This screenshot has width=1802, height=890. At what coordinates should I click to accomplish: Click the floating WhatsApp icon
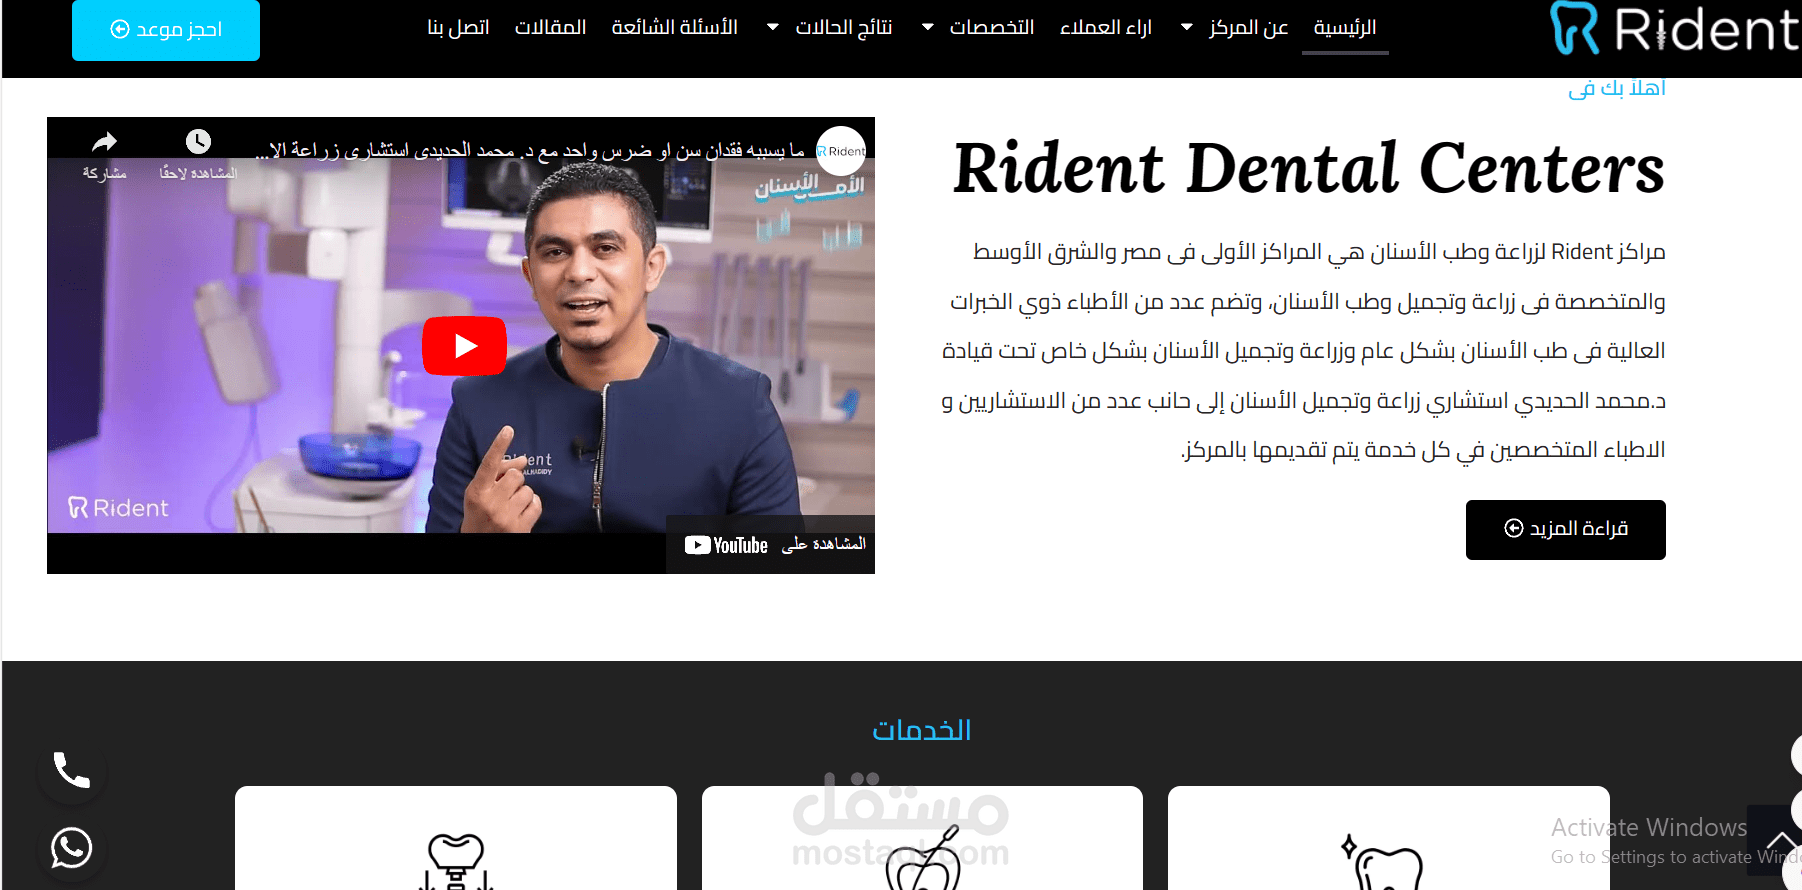tap(72, 848)
